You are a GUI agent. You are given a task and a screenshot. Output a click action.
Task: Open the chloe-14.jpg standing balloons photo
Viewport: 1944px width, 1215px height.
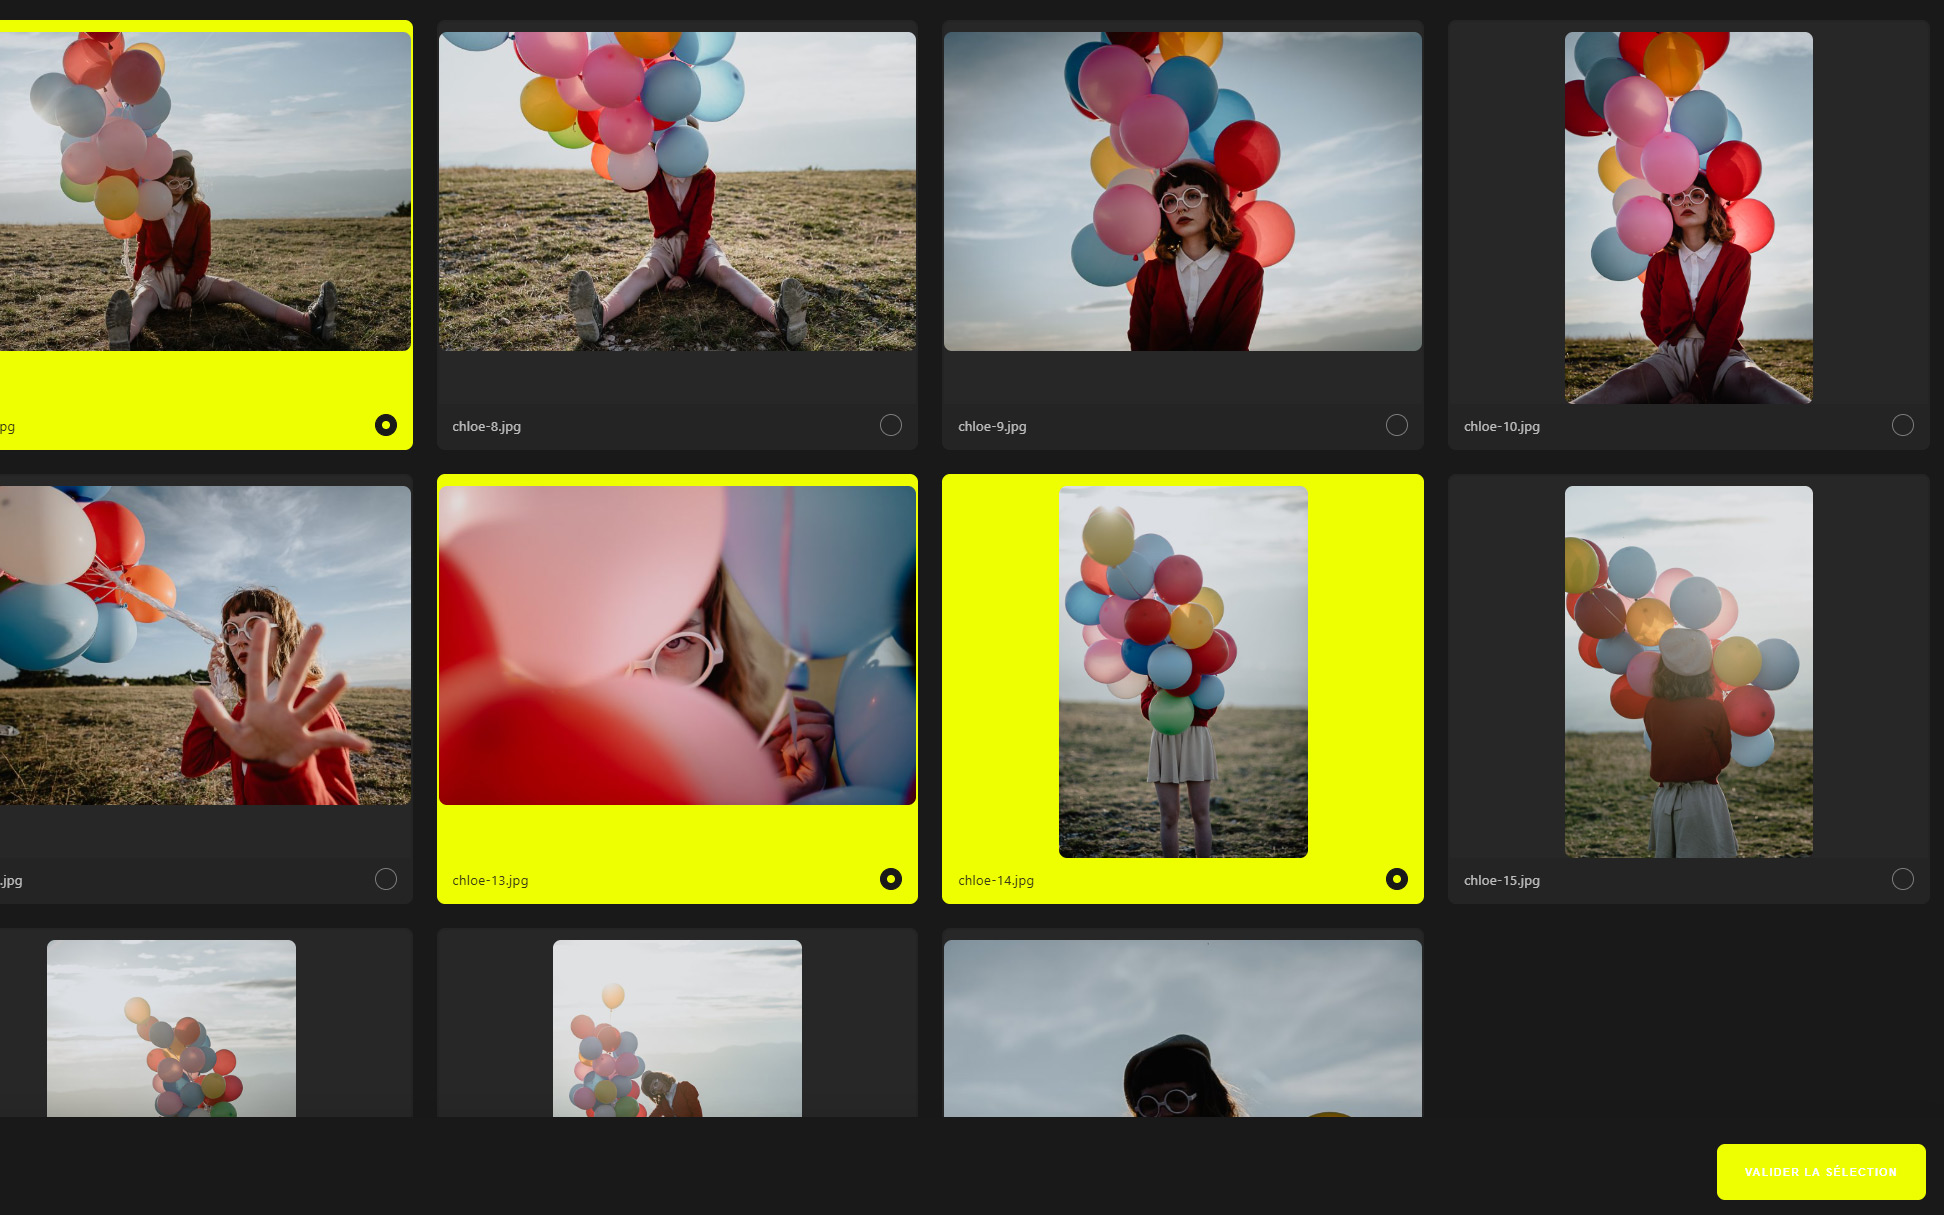pos(1182,671)
